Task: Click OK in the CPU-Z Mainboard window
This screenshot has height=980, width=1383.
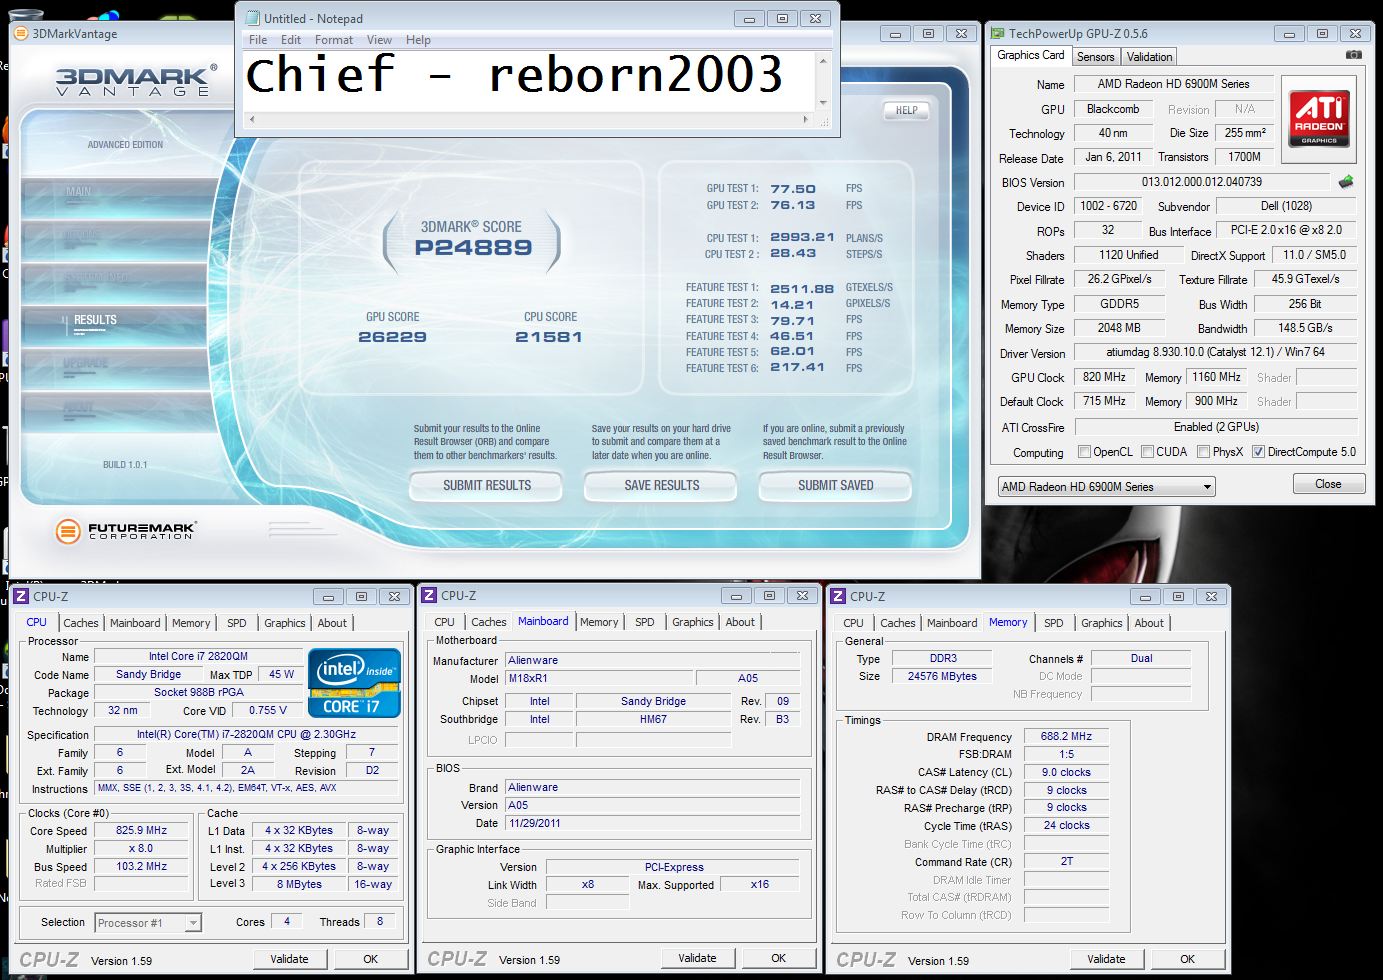Action: coord(778,958)
